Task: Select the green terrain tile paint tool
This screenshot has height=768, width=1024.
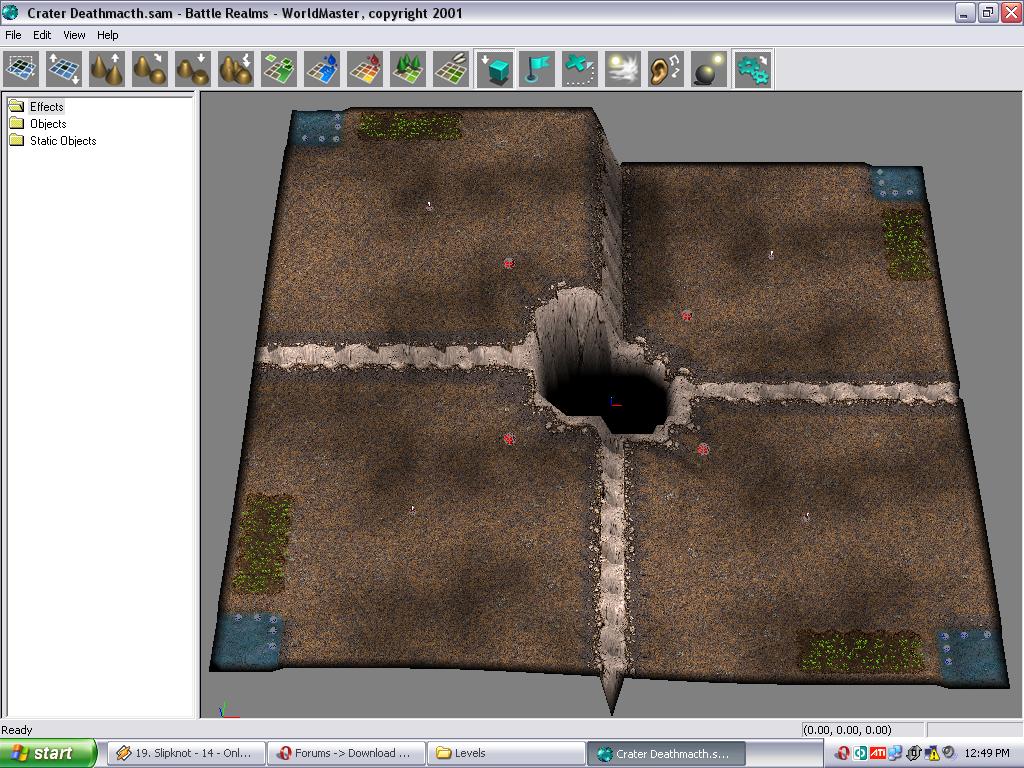Action: (280, 69)
